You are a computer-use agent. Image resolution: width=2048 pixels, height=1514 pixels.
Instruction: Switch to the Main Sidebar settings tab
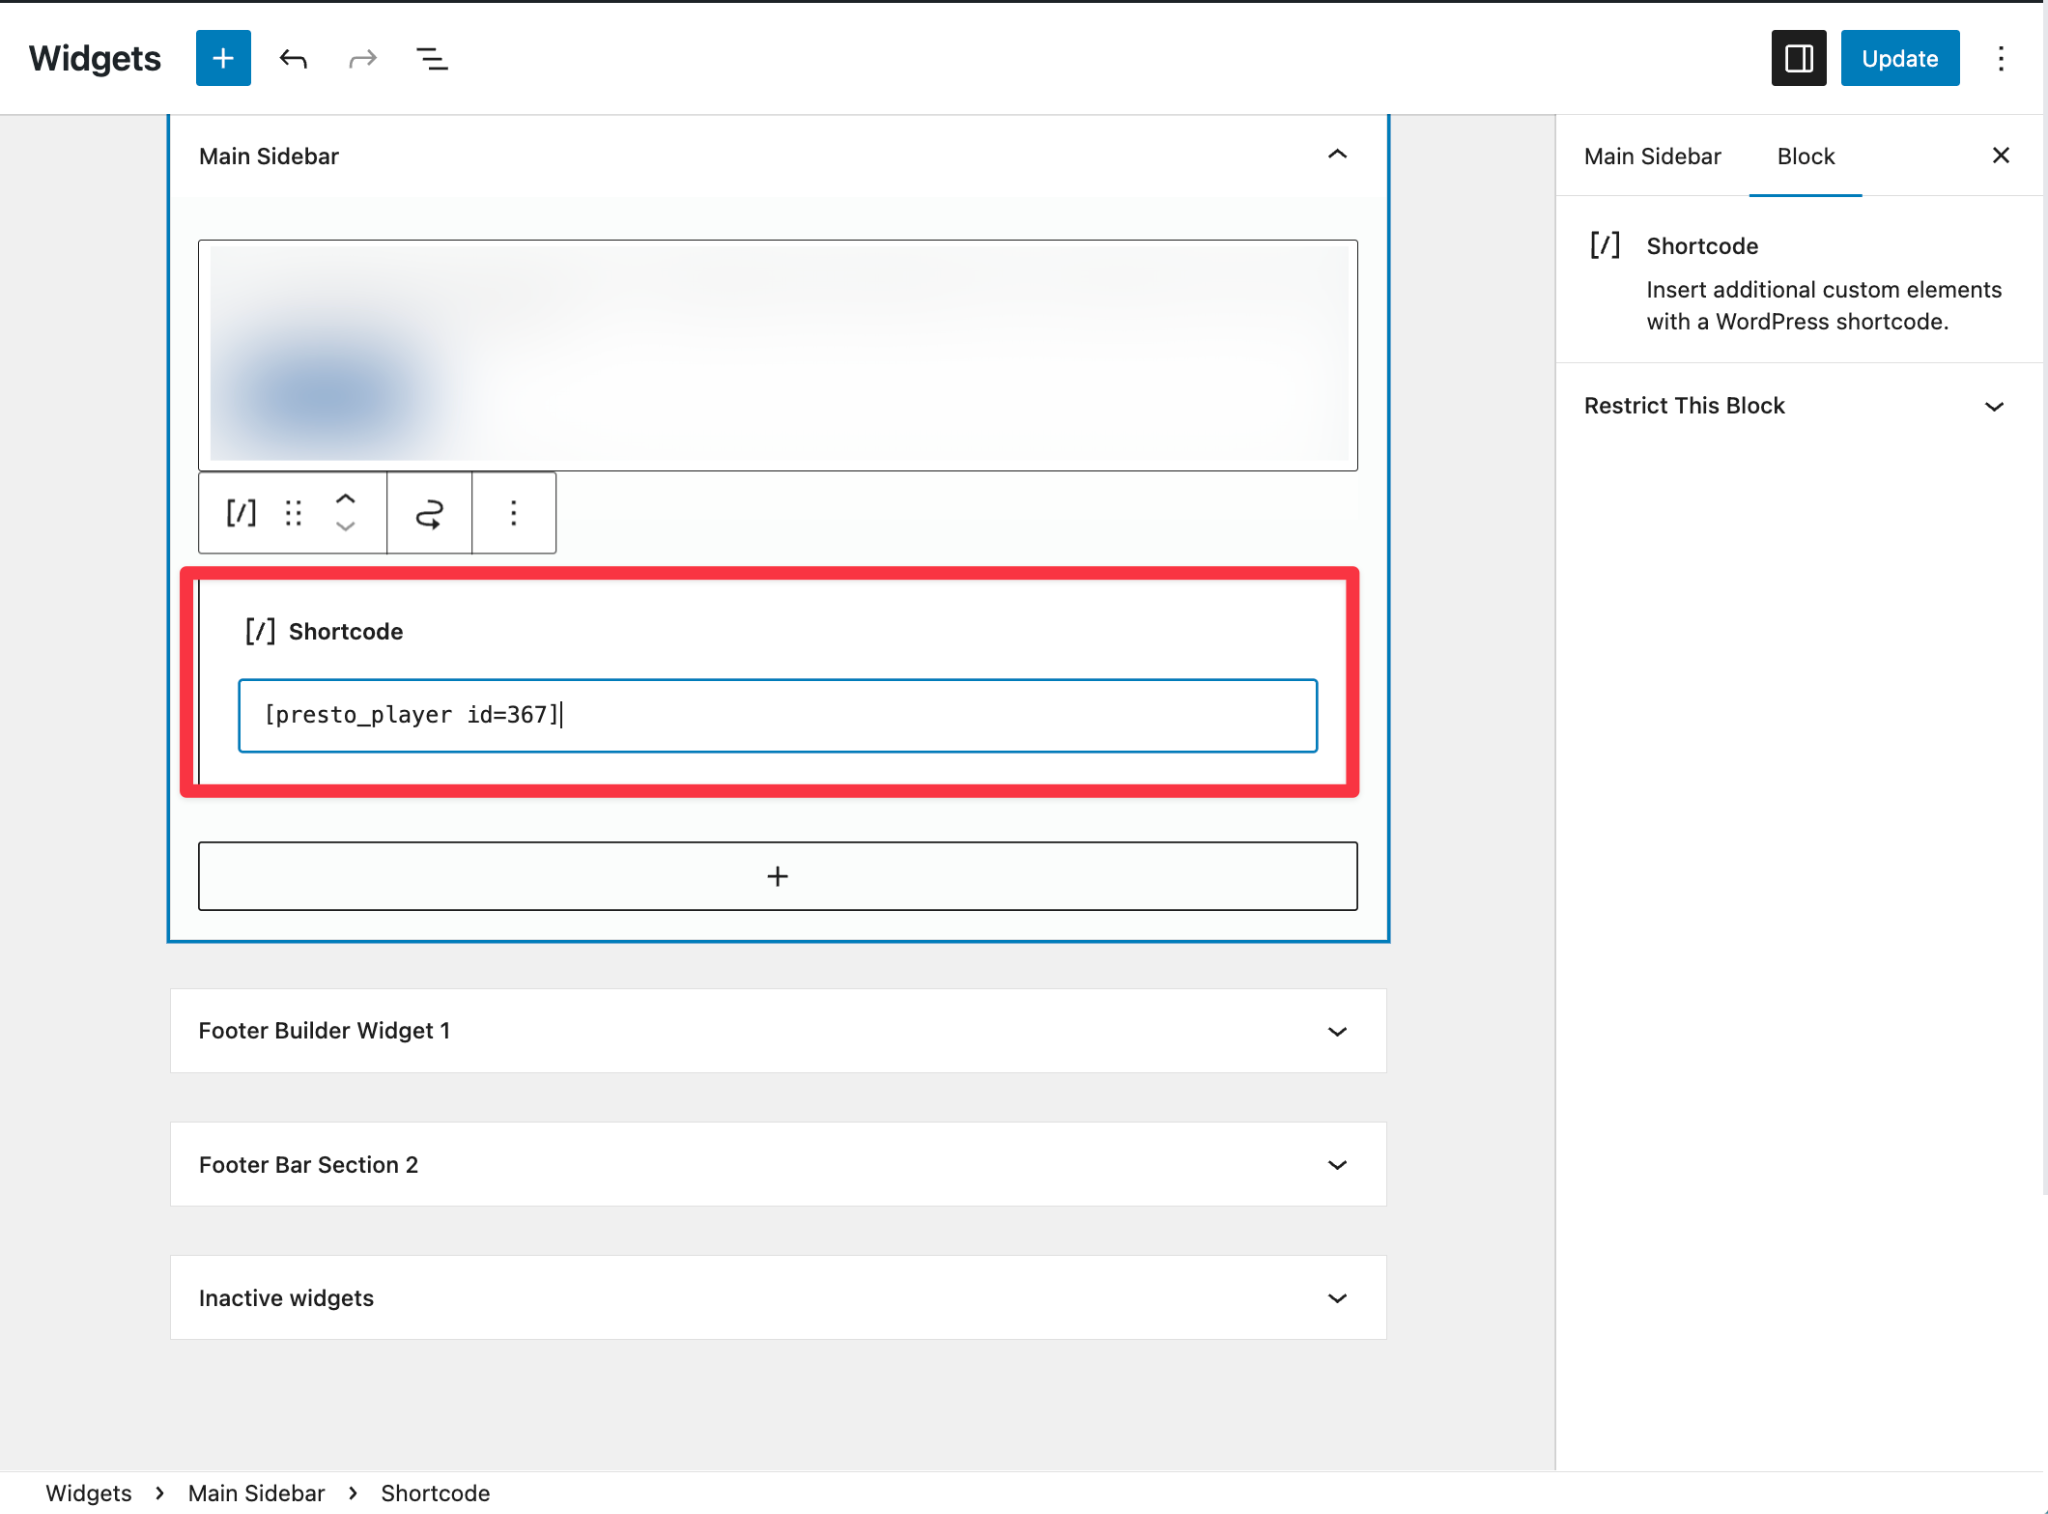pyautogui.click(x=1652, y=156)
